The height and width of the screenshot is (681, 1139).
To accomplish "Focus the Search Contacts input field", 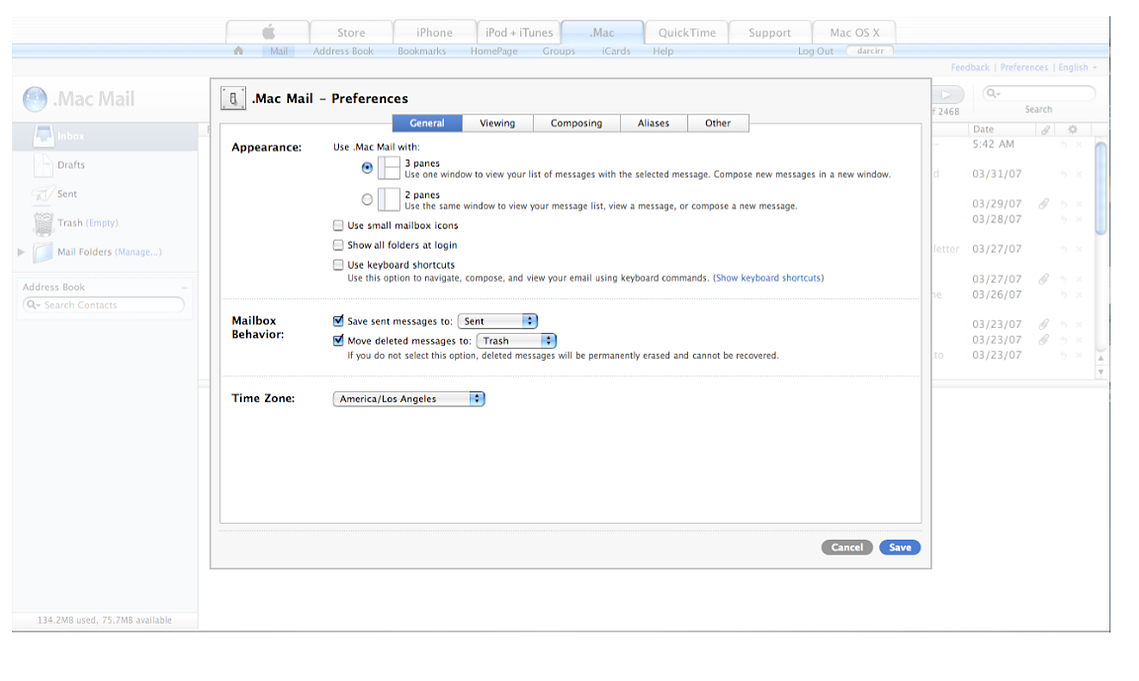I will click(x=103, y=305).
